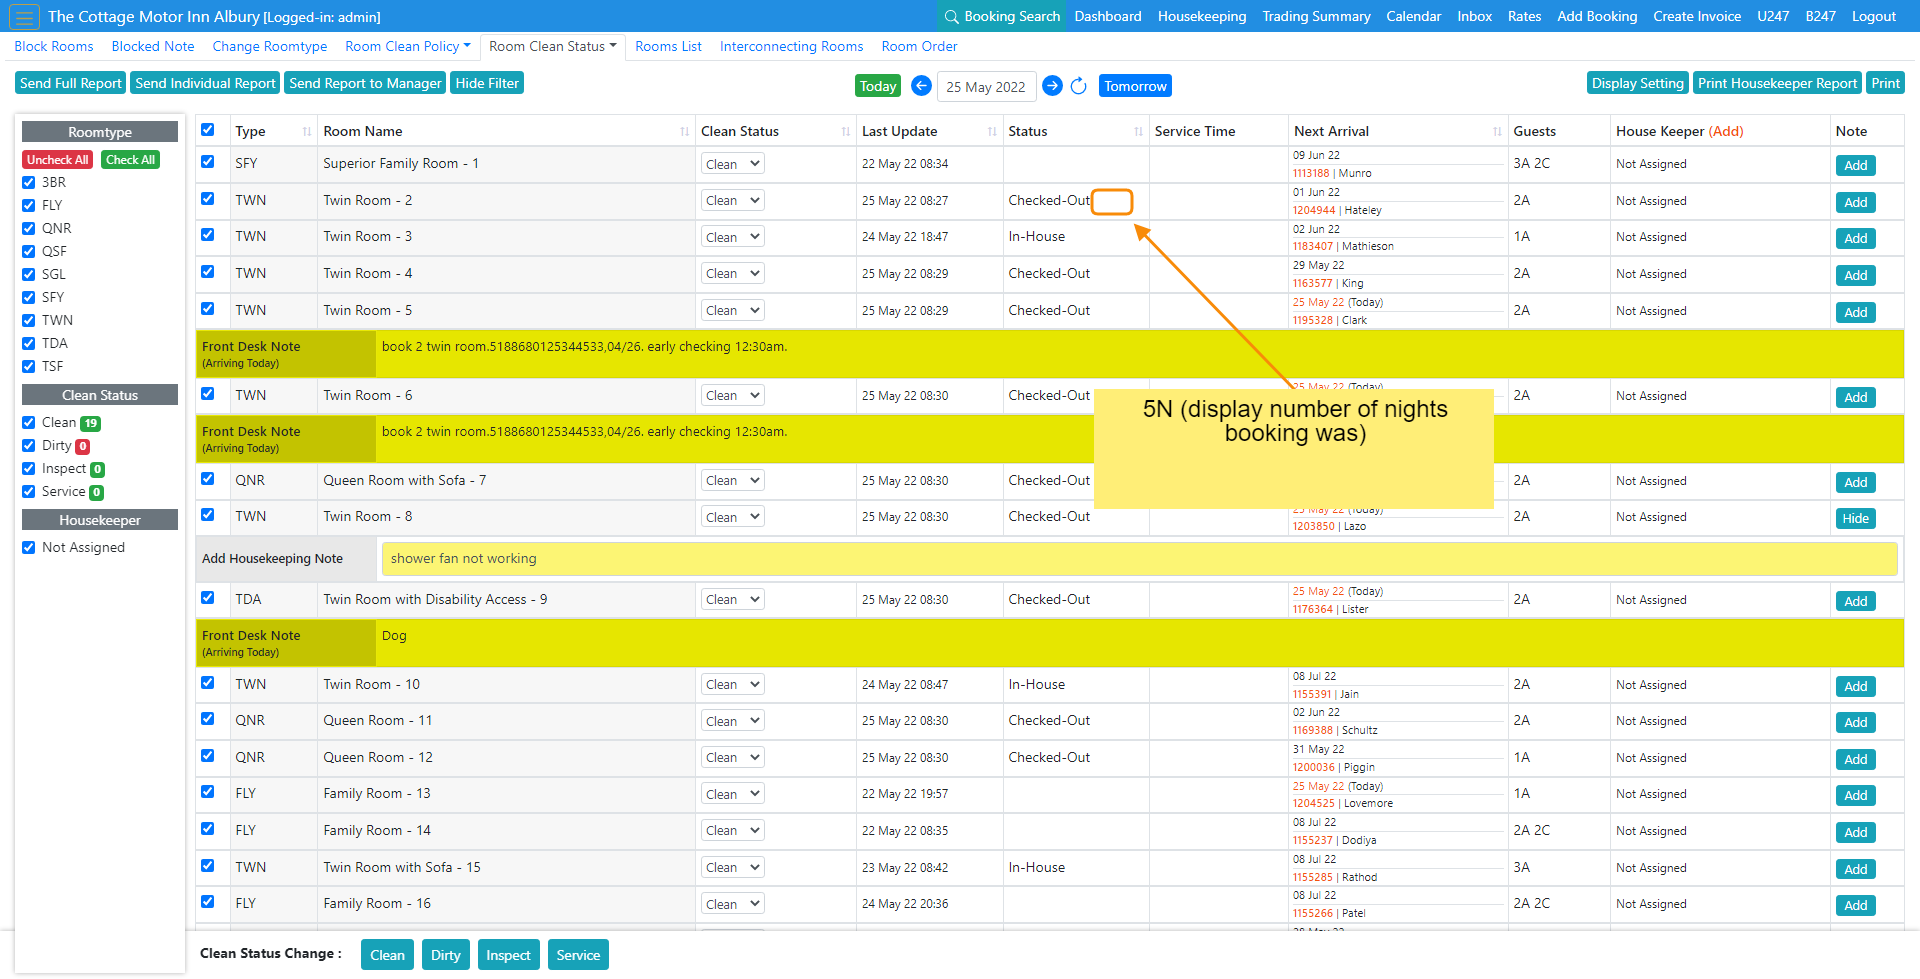This screenshot has height=979, width=1920.
Task: Open Clean Status dropdown for Twin Room - 2
Action: (x=733, y=201)
